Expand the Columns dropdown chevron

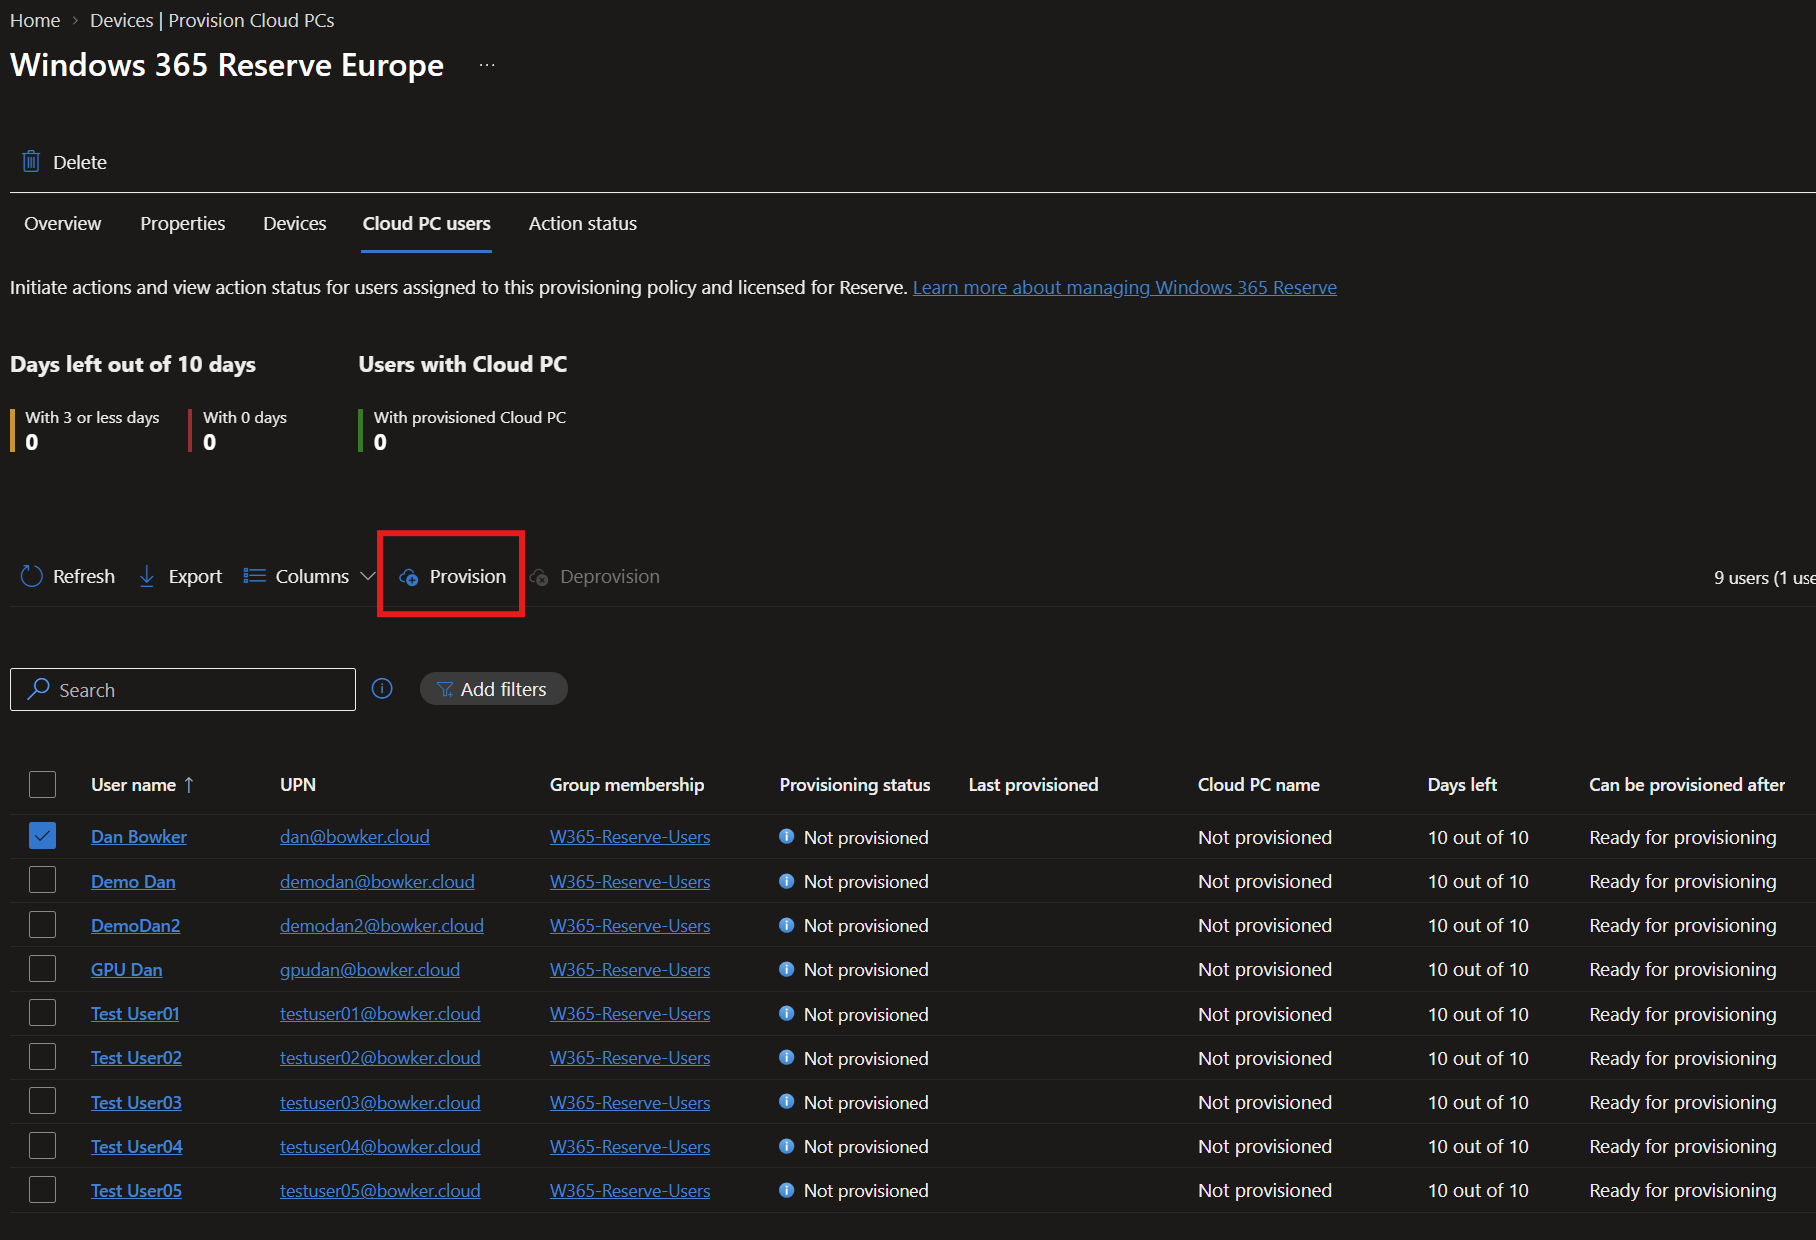tap(367, 576)
